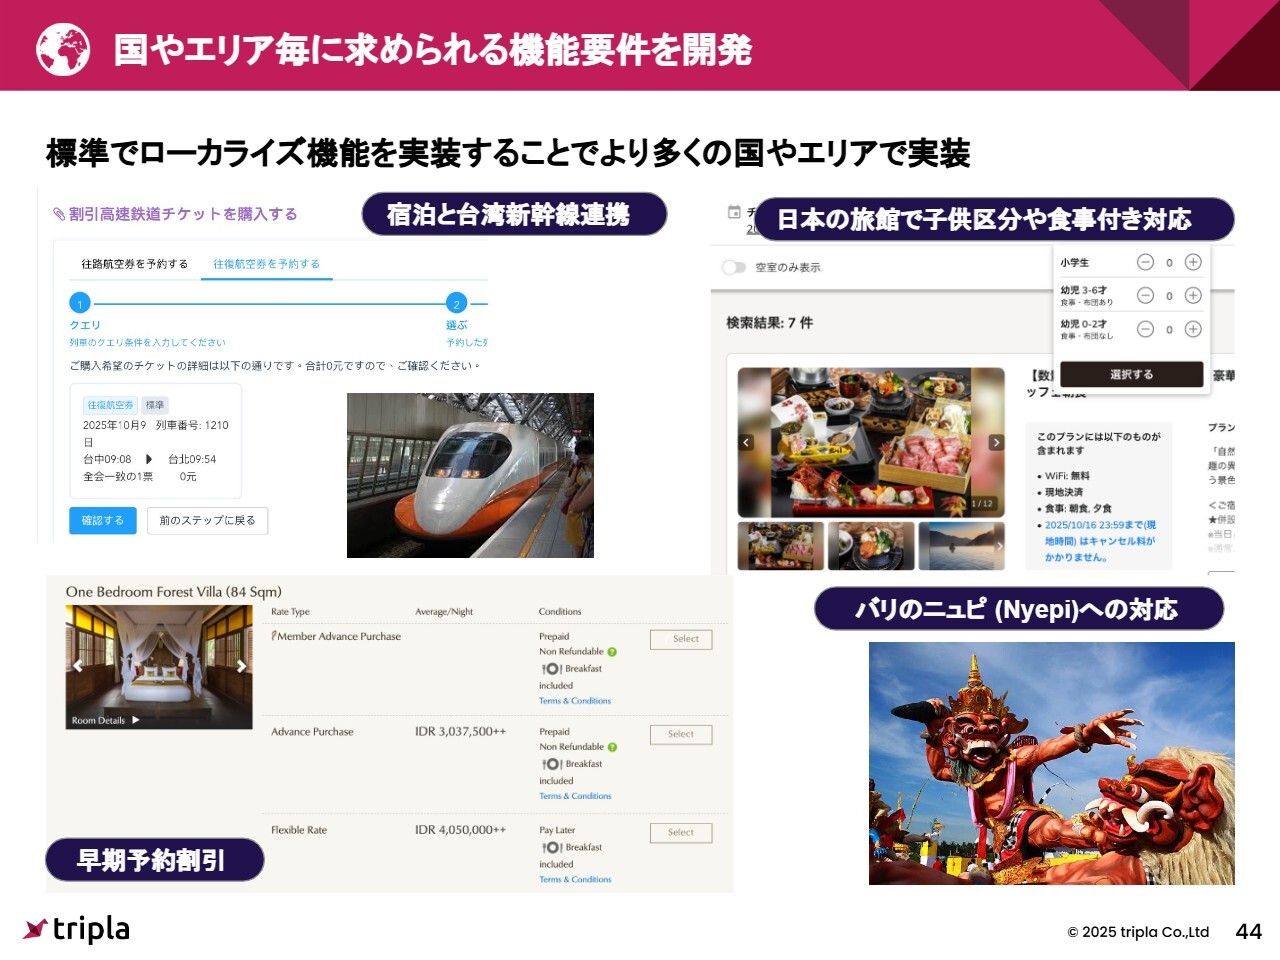The width and height of the screenshot is (1280, 960).
Task: Click the discount rail ticket link icon
Action: point(59,214)
